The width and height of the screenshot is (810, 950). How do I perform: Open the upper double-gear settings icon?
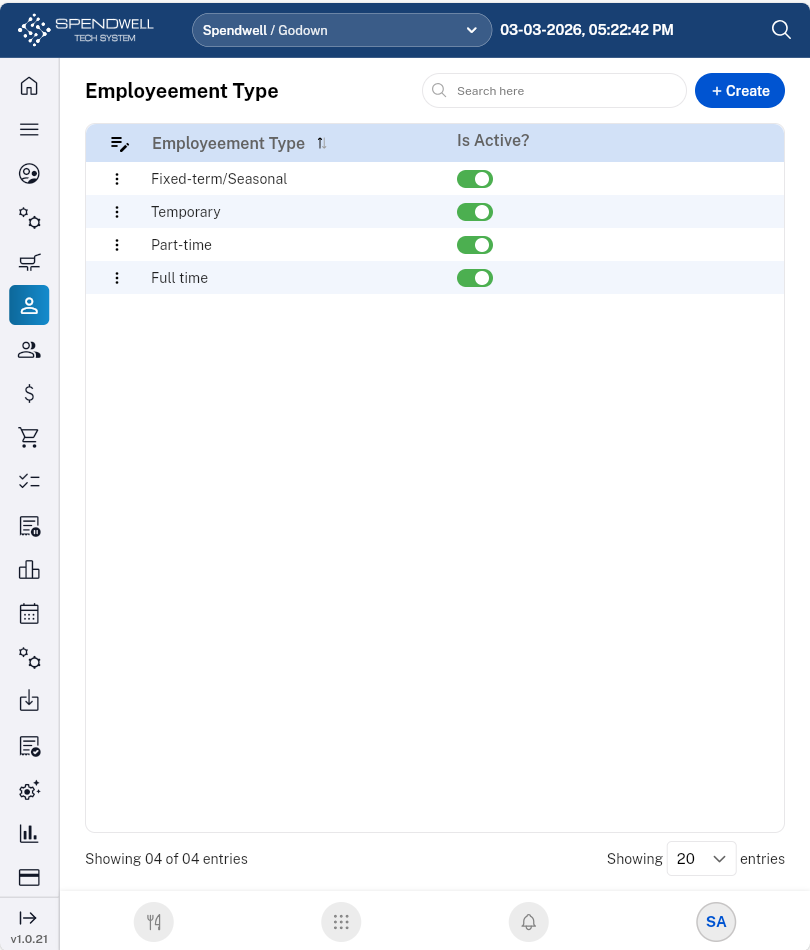click(29, 218)
